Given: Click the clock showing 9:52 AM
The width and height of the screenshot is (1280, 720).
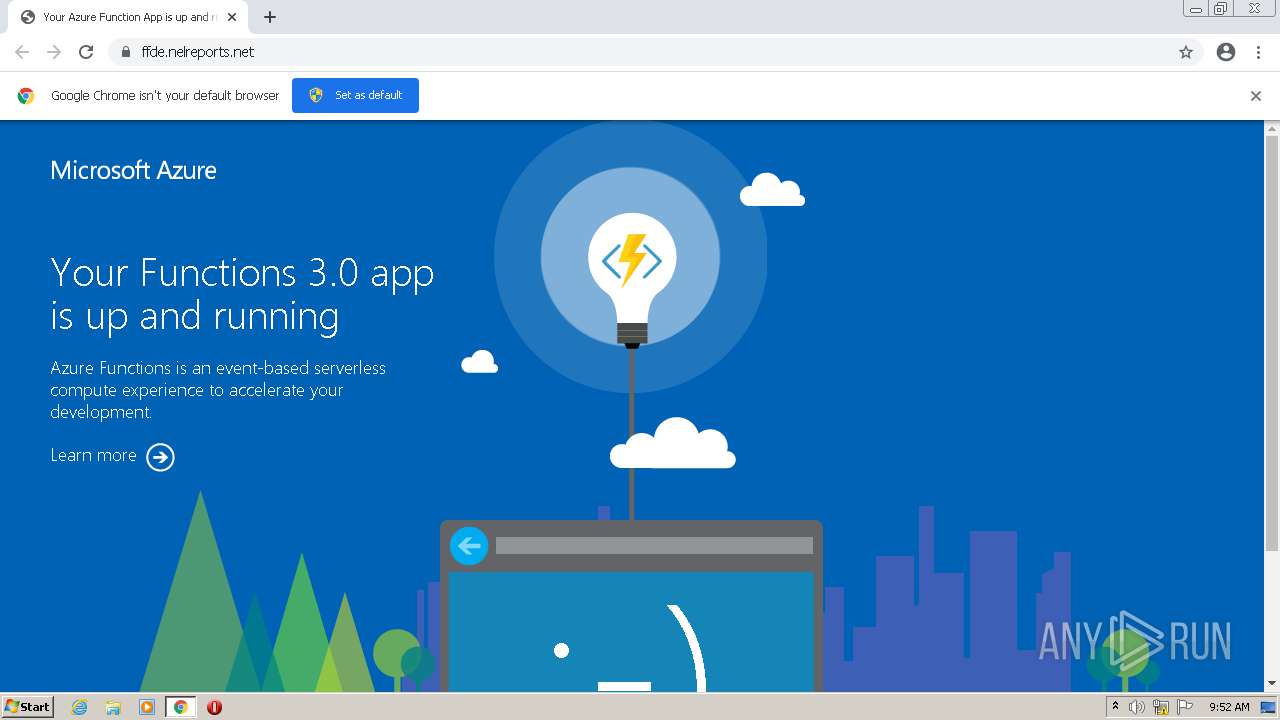Looking at the screenshot, I should 1229,707.
